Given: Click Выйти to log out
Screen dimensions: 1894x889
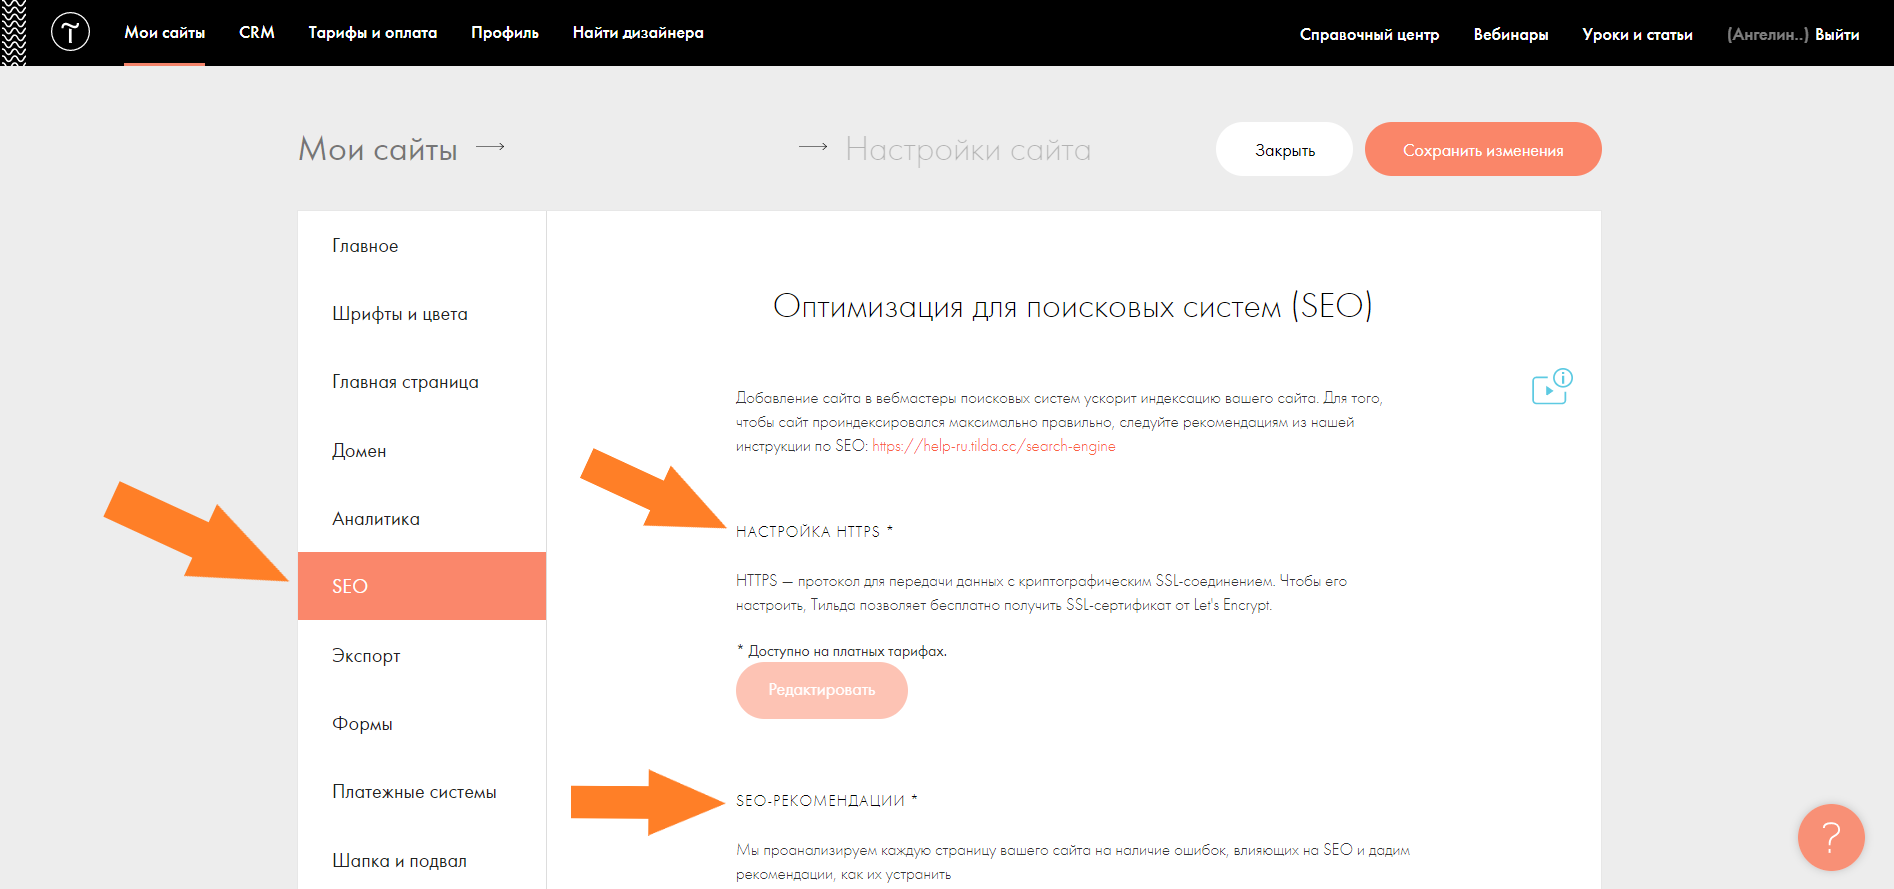Looking at the screenshot, I should (x=1837, y=35).
